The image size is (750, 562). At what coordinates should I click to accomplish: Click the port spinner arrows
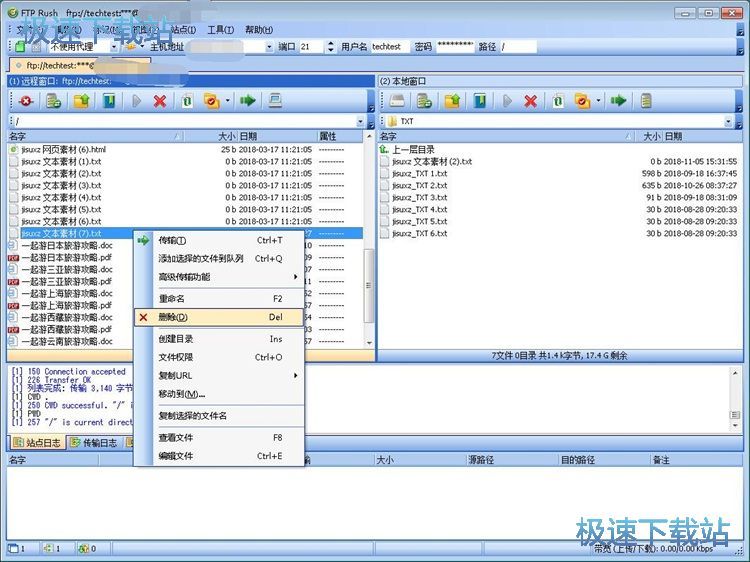coord(330,47)
